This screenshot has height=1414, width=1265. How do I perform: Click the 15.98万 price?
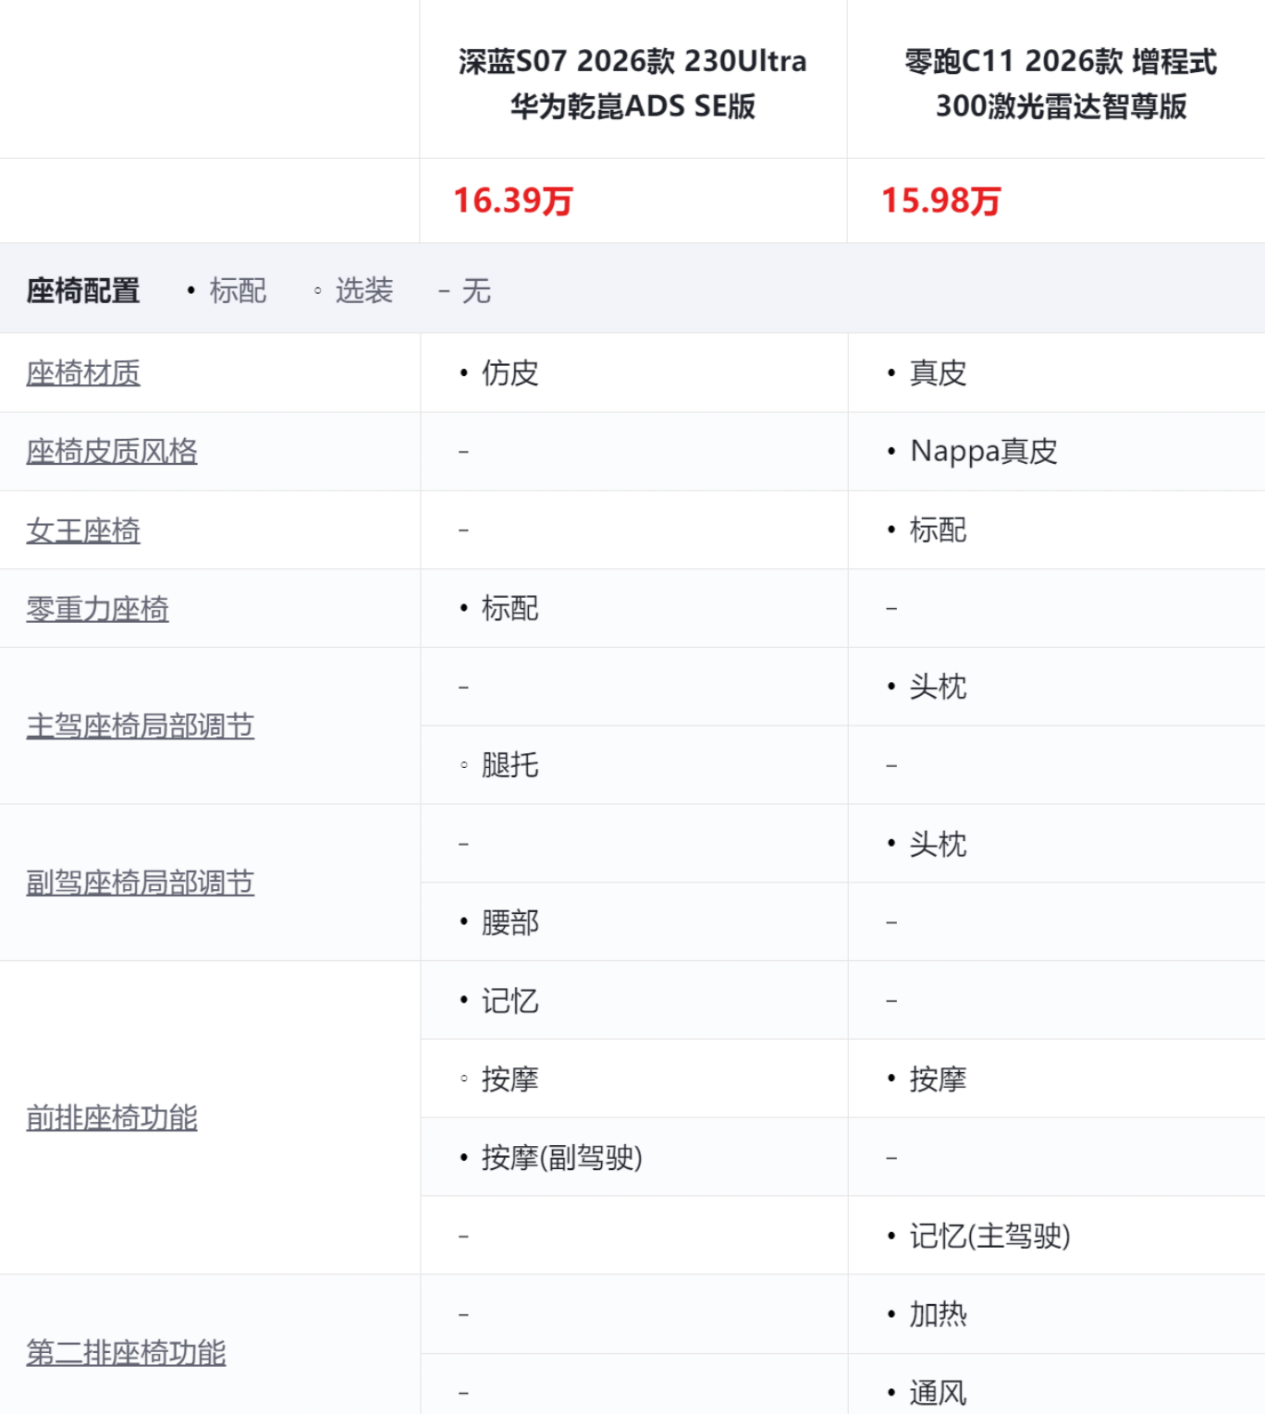(x=940, y=201)
